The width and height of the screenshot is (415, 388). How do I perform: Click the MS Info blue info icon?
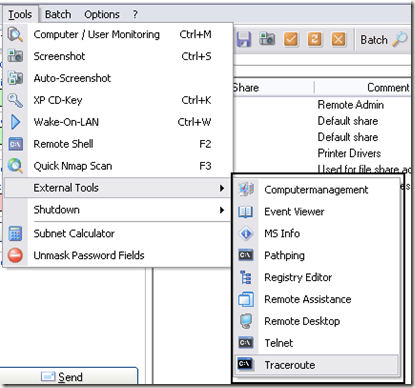click(x=246, y=234)
